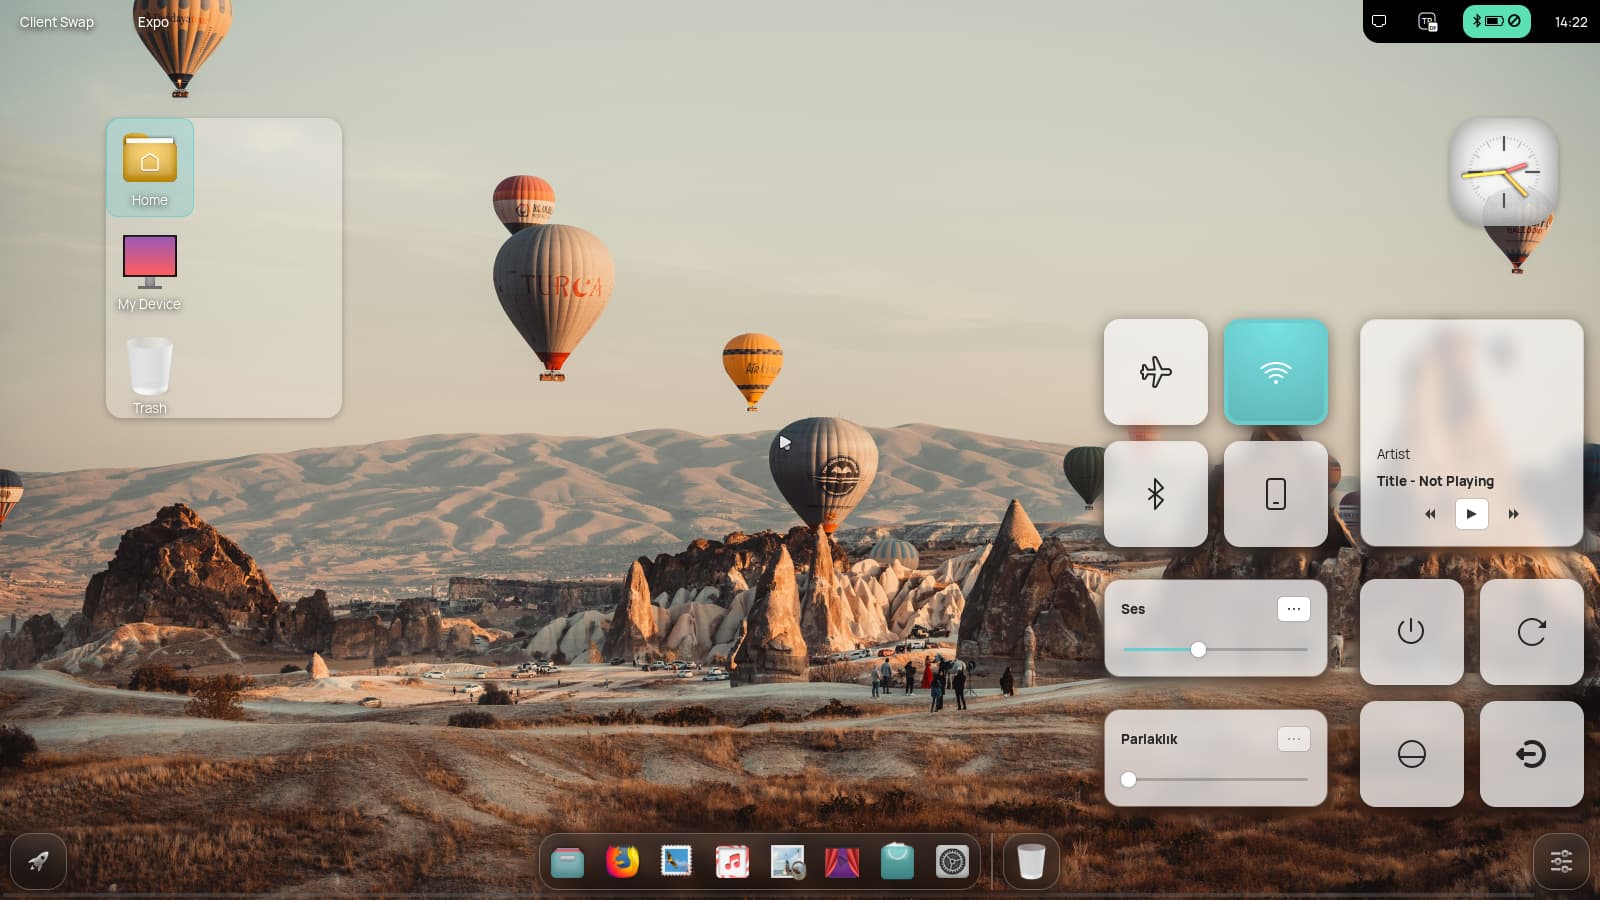Open the keyboard layout TR indicator
Image resolution: width=1600 pixels, height=900 pixels.
click(x=1428, y=21)
